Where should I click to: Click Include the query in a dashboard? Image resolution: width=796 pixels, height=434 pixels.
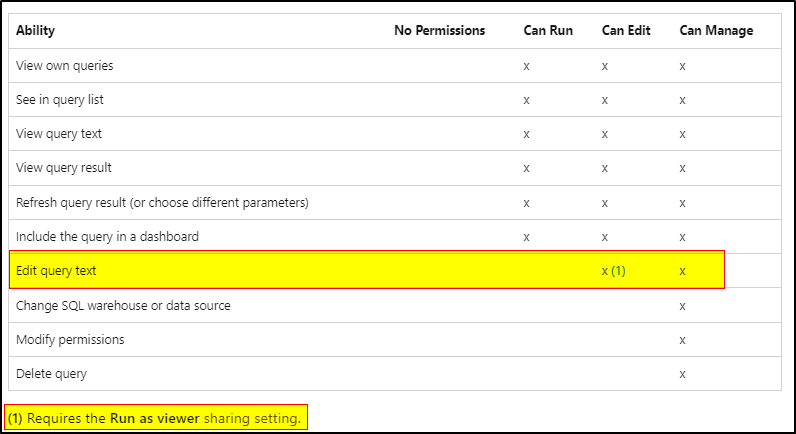click(x=107, y=237)
